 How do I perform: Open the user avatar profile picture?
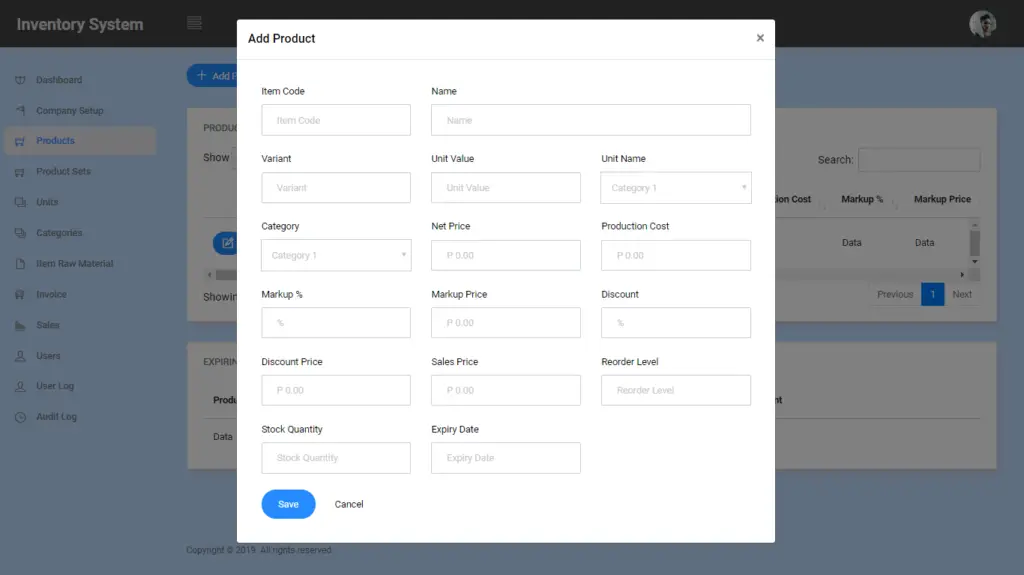[x=982, y=24]
